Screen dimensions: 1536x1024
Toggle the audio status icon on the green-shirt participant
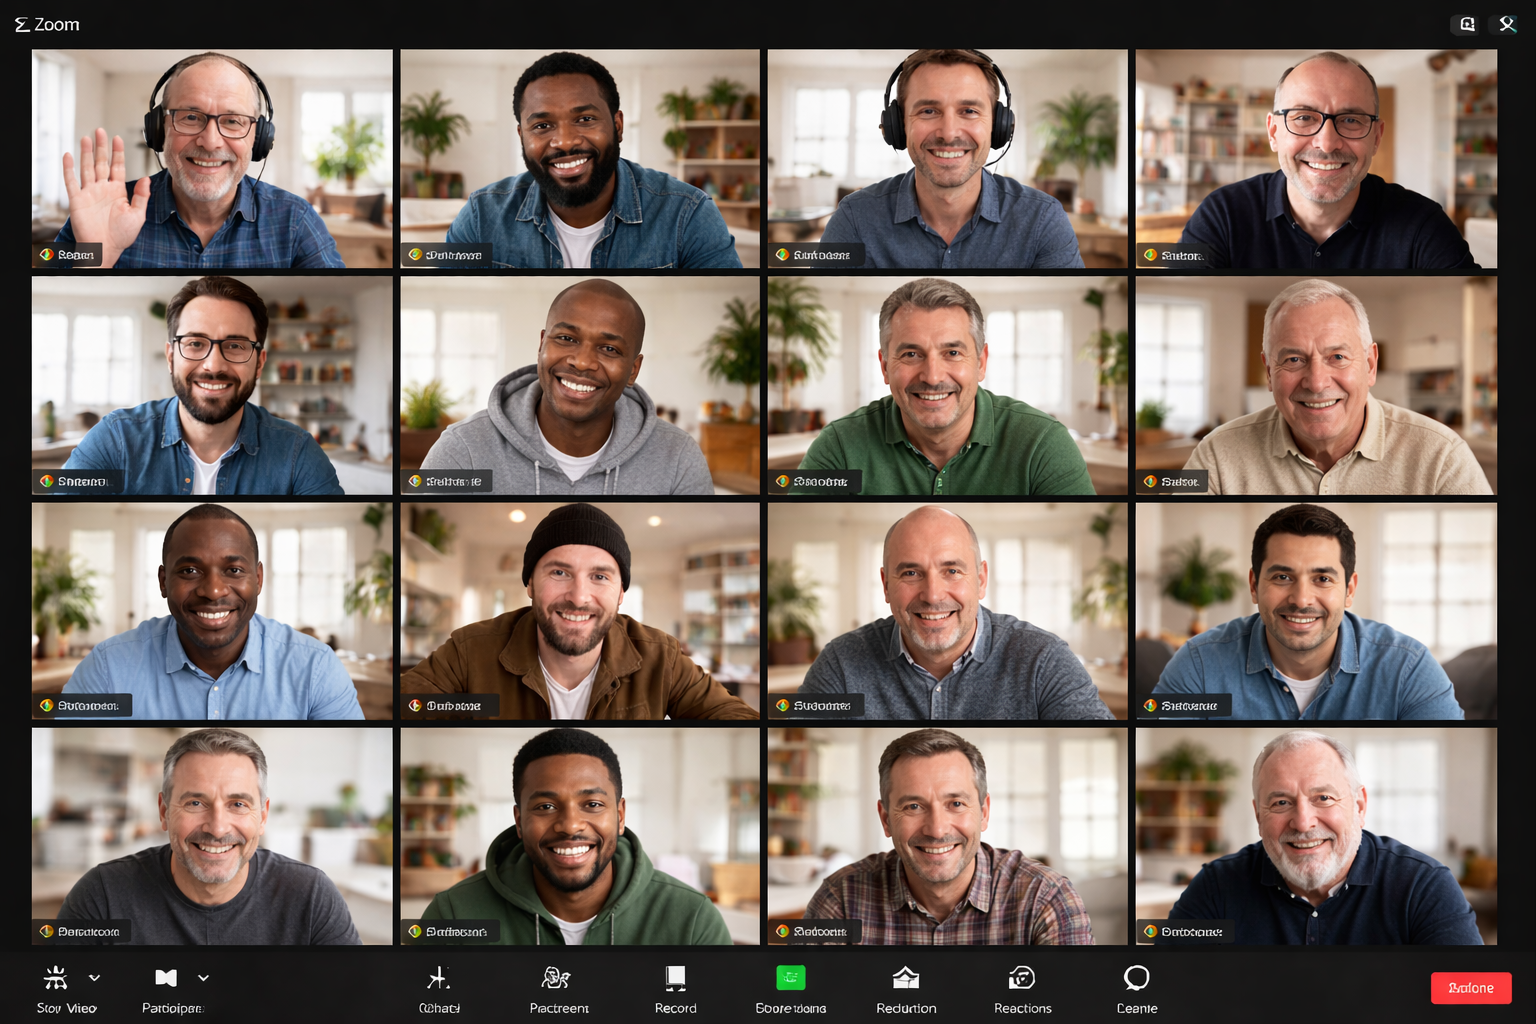coord(783,481)
